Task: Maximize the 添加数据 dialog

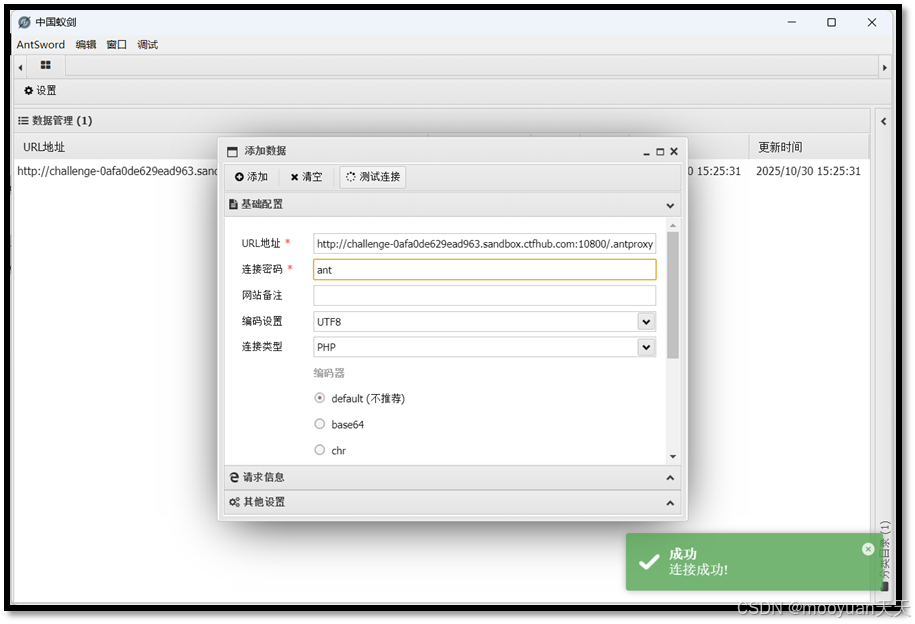Action: point(660,152)
